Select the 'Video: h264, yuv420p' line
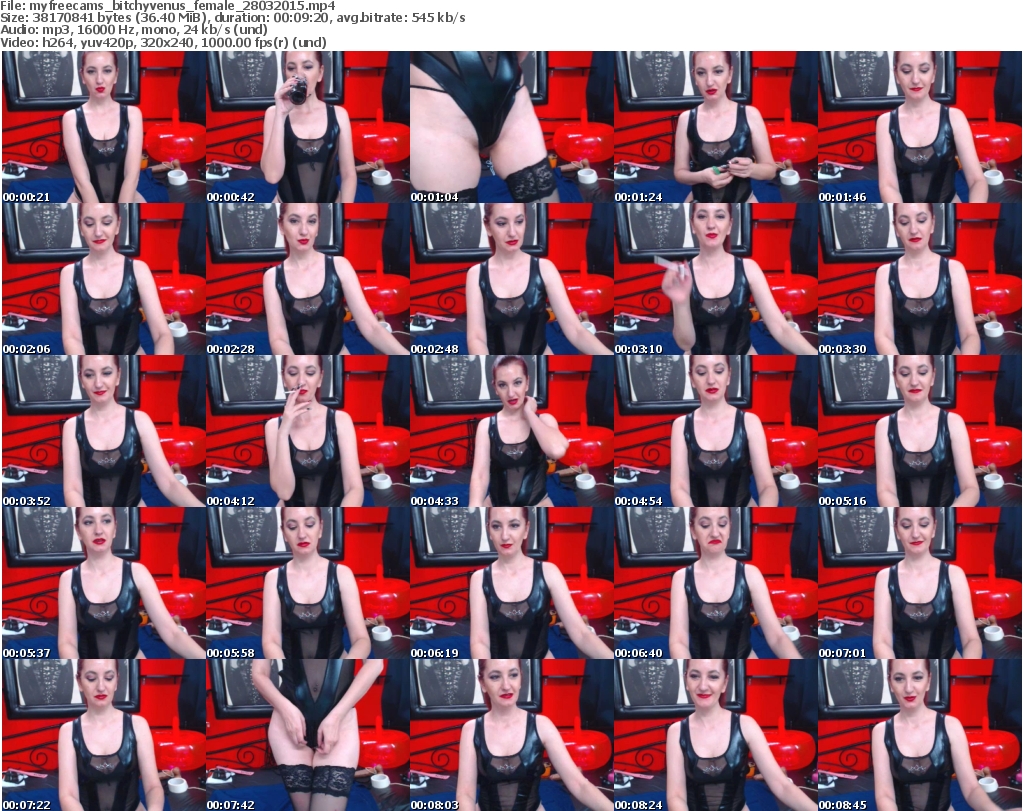Viewport: 1024px width, 811px height. coord(163,42)
